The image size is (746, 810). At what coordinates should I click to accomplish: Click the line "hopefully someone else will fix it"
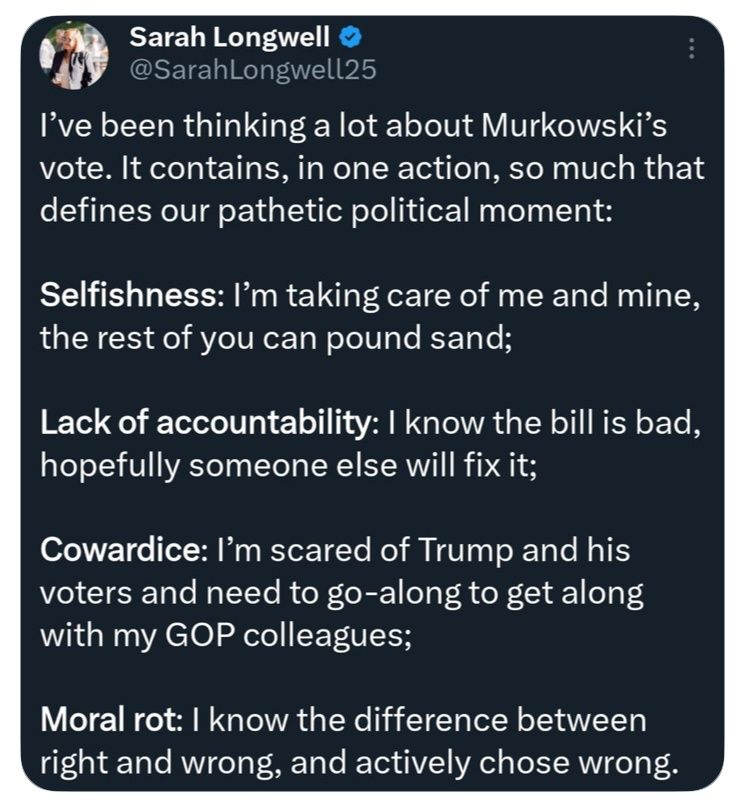tap(288, 465)
